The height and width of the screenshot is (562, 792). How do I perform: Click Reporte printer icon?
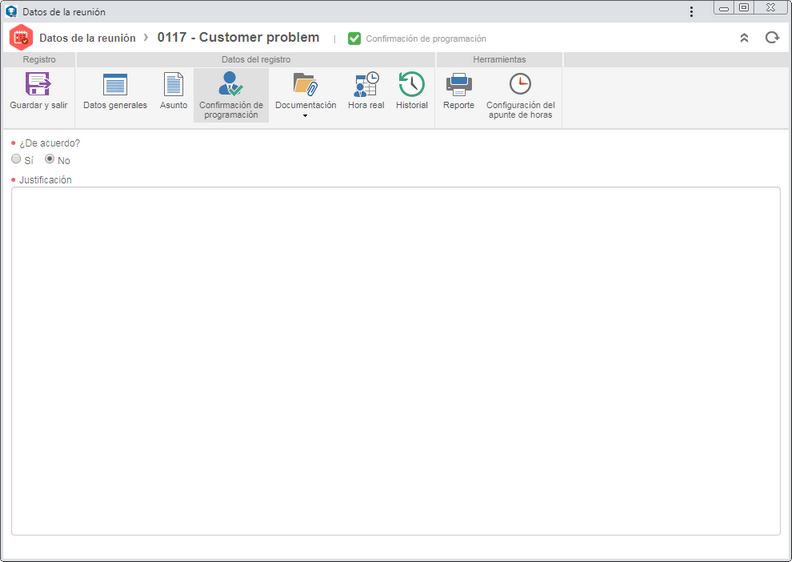[459, 84]
